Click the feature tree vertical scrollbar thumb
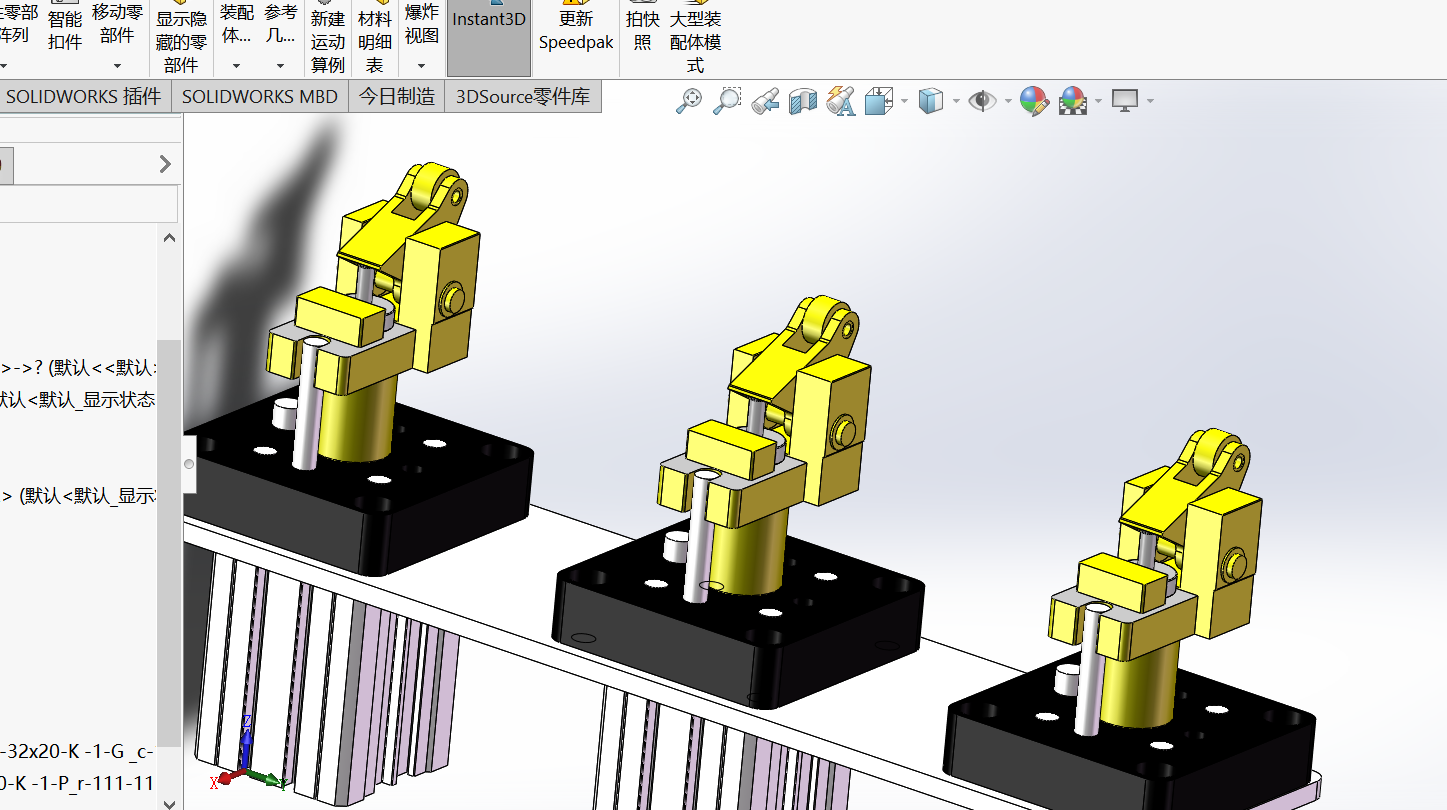Screen dimensions: 1447x810 click(x=169, y=543)
